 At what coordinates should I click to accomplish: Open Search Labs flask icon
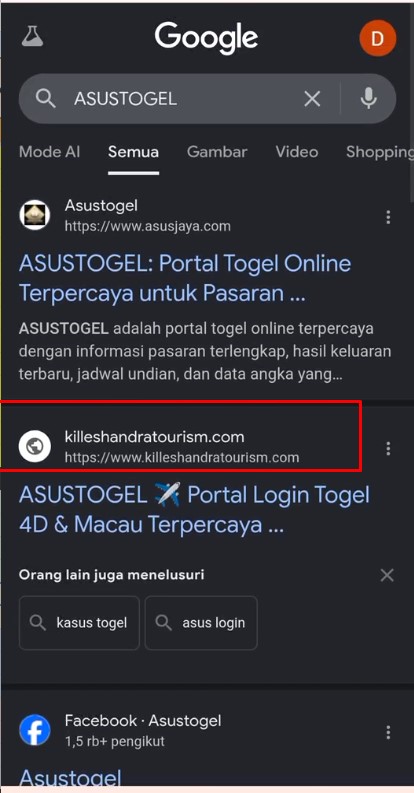32,36
